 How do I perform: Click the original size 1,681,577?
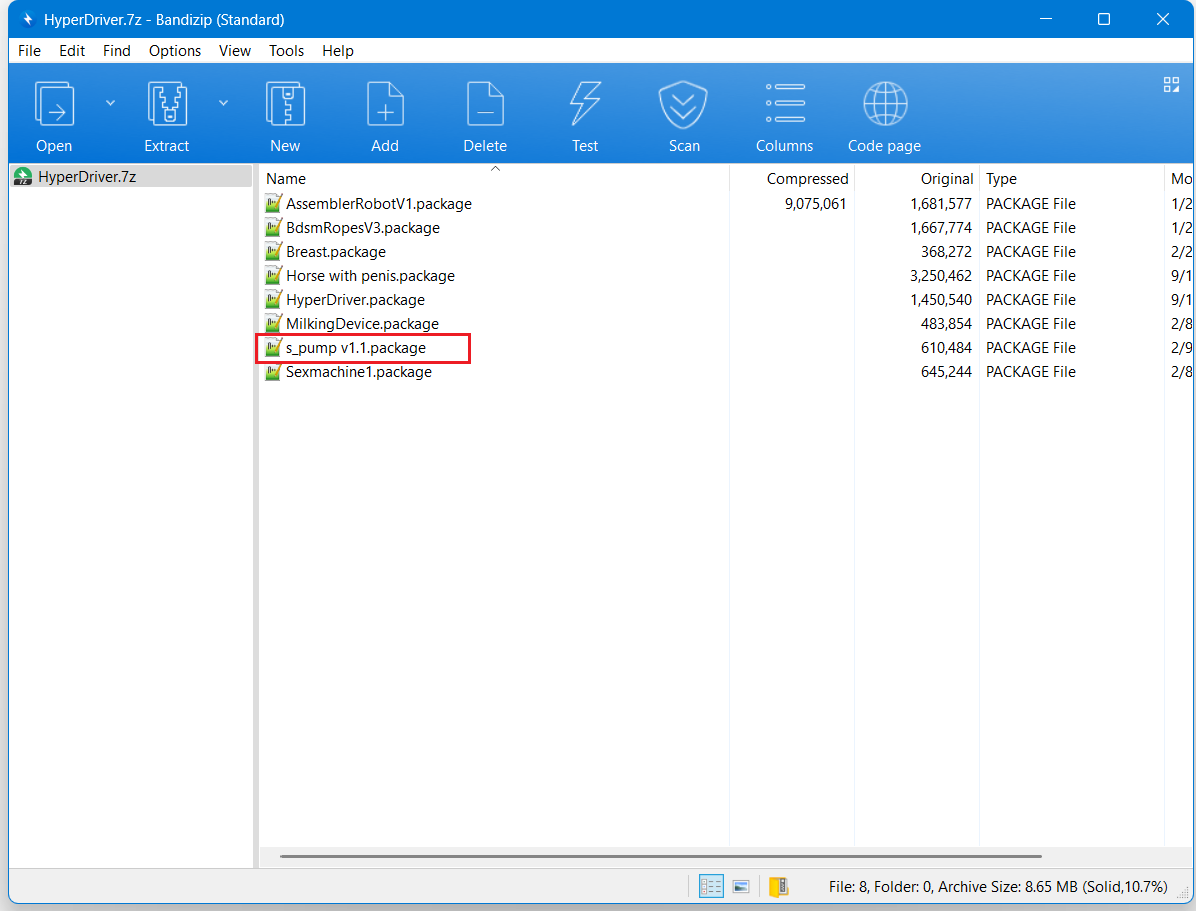[x=941, y=204]
